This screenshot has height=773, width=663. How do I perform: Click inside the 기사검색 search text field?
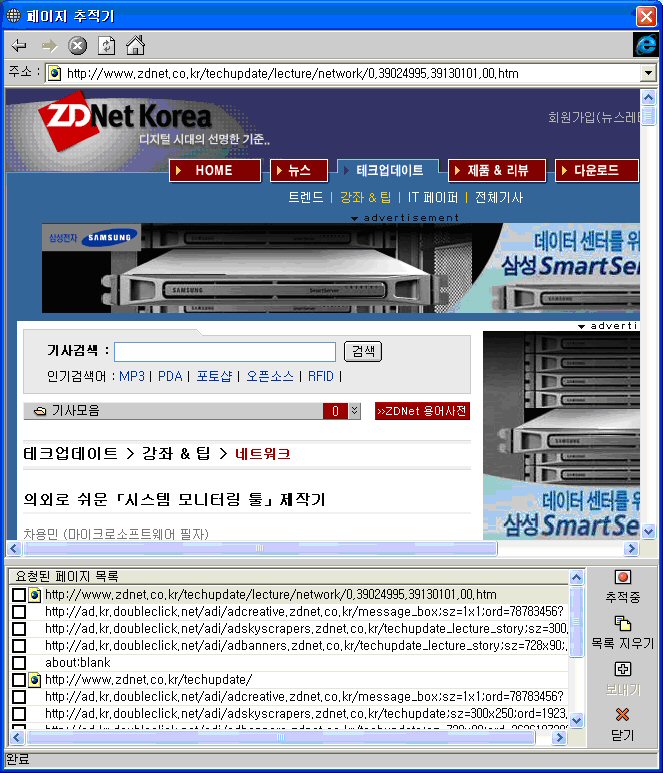click(x=224, y=352)
